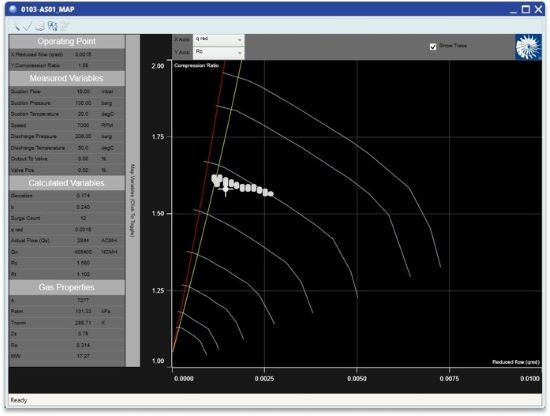Click the printer icon in toolbar
Image resolution: width=550 pixels, height=416 pixels.
click(40, 26)
